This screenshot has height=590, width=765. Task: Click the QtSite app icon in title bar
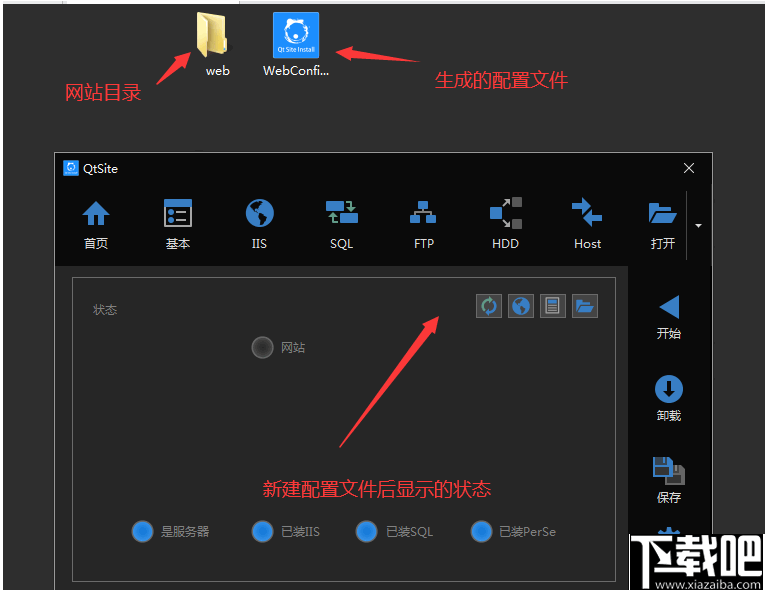click(x=71, y=168)
